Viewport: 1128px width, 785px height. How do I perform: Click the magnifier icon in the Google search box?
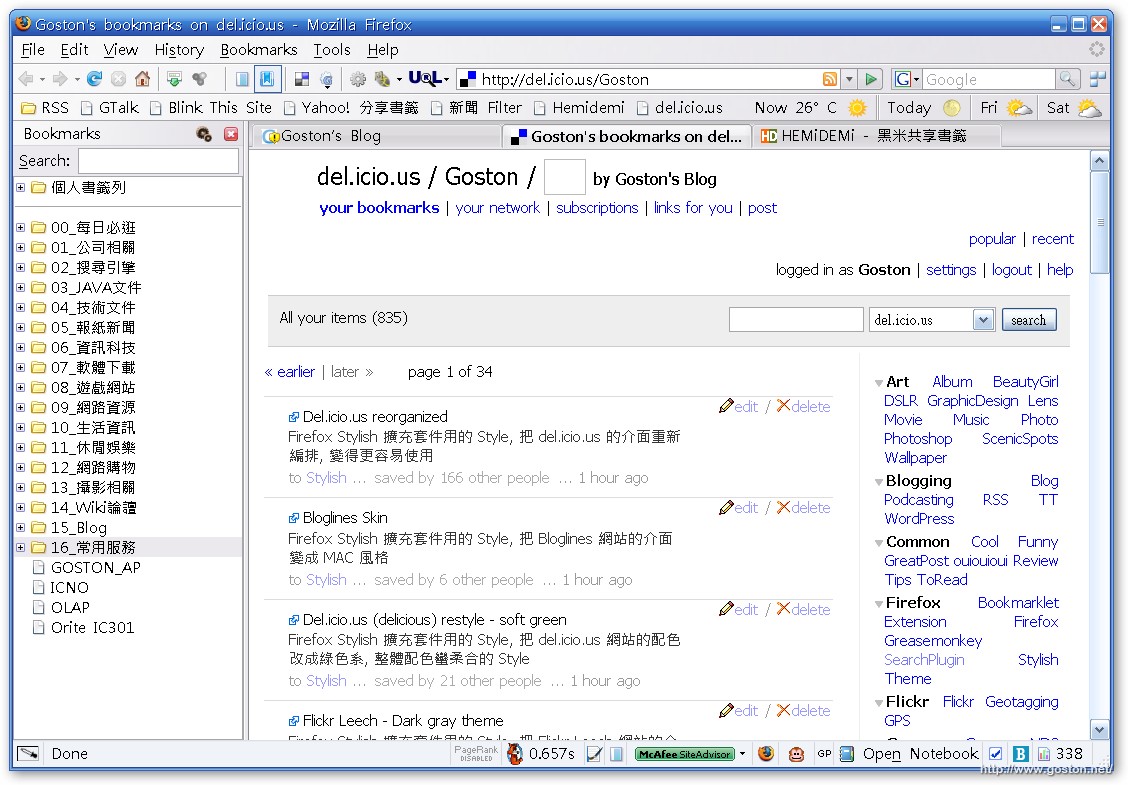click(x=1068, y=79)
